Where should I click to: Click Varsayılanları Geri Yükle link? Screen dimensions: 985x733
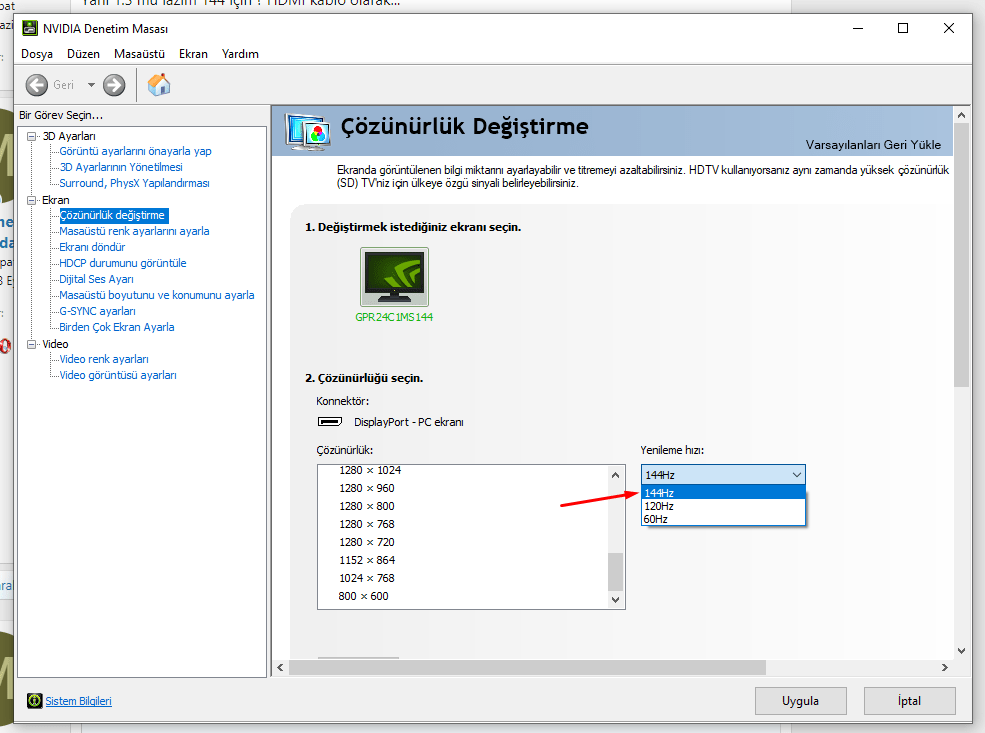(873, 145)
